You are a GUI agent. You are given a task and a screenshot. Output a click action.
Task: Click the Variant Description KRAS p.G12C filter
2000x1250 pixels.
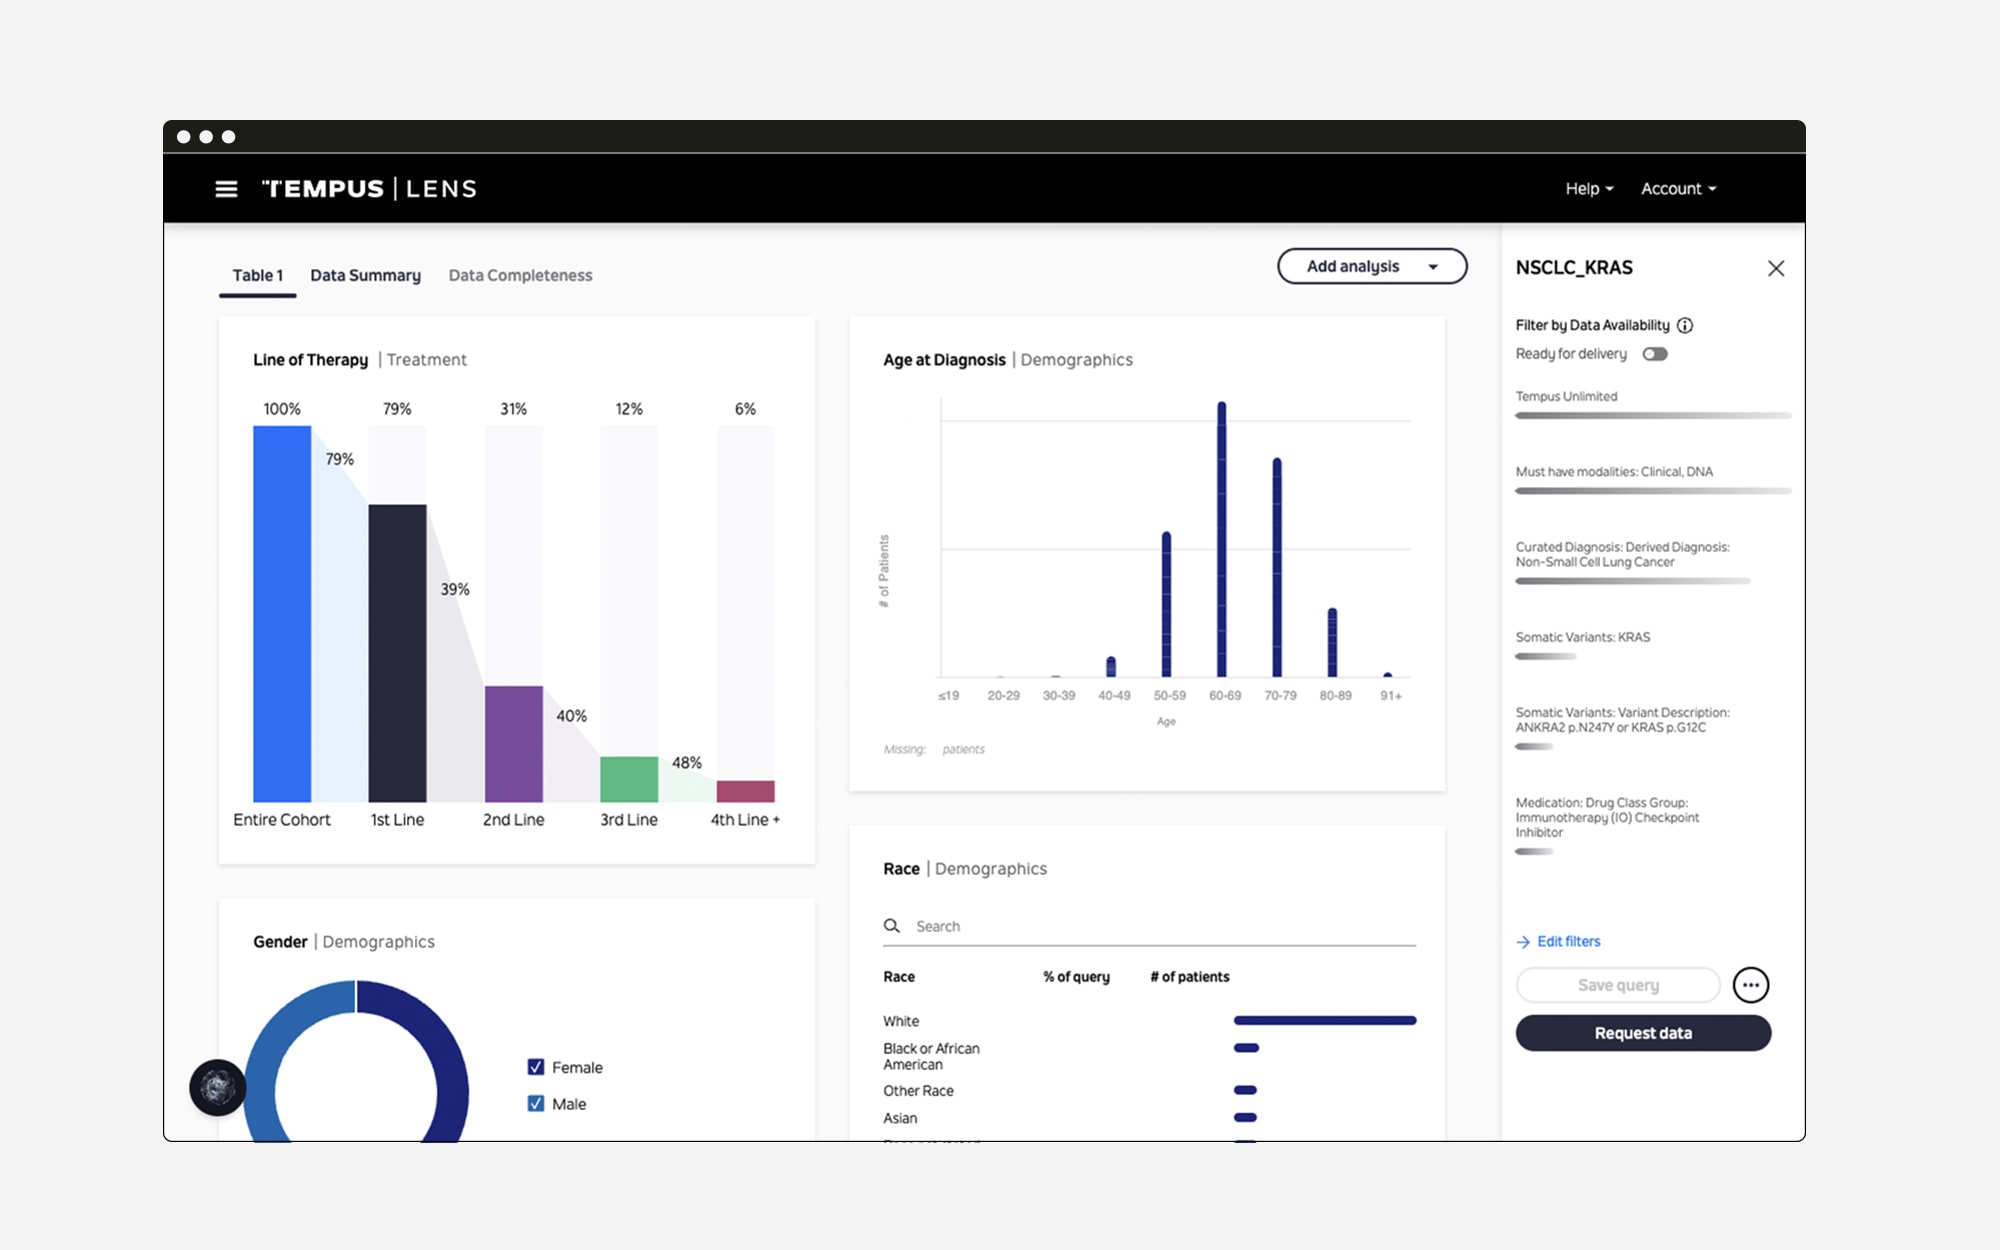coord(1622,720)
